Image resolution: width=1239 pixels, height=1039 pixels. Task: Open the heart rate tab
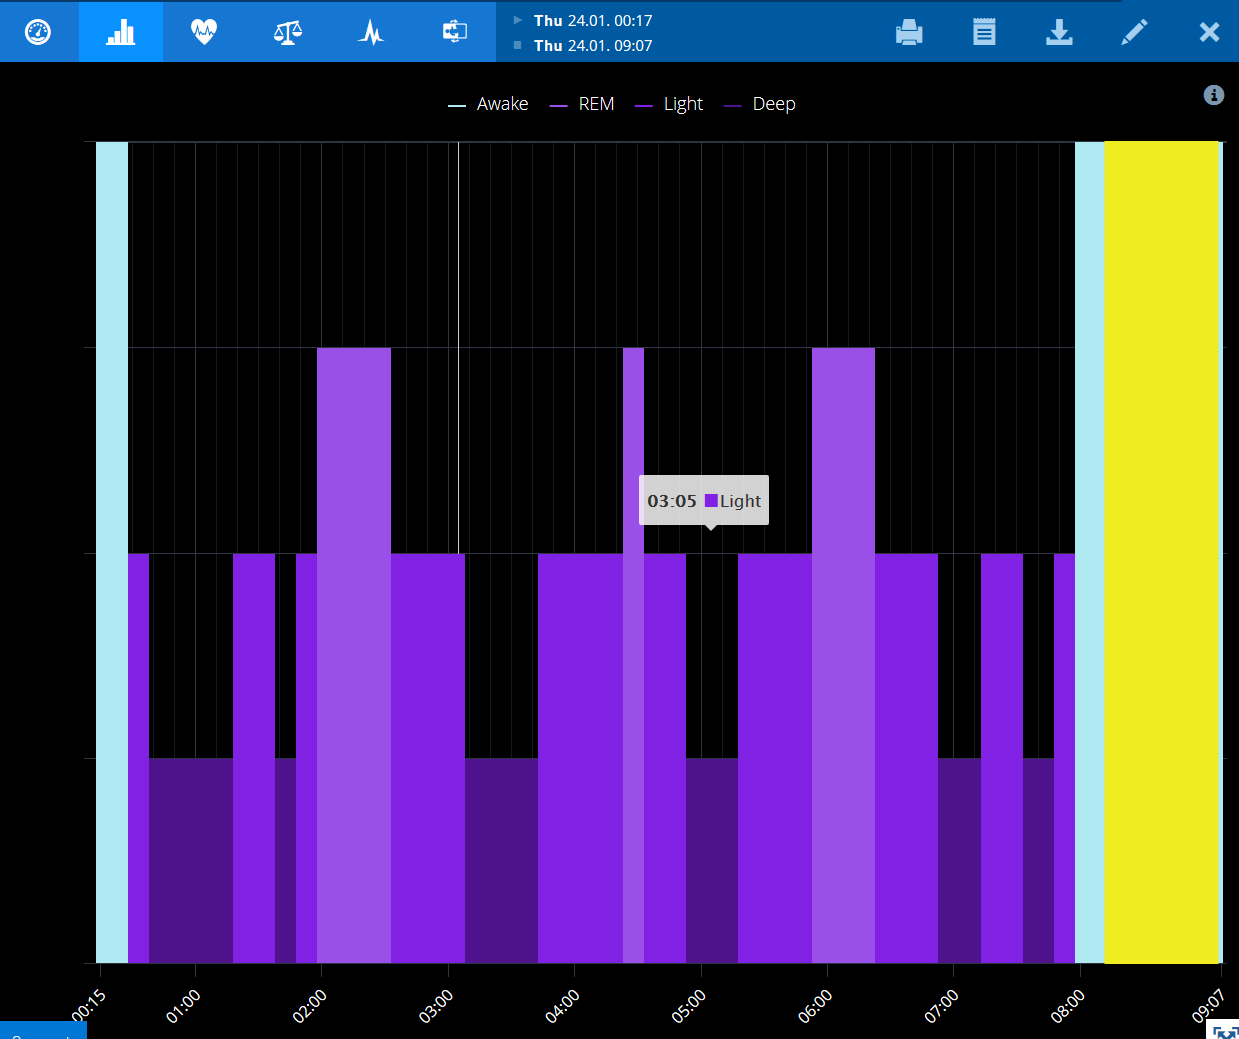[x=204, y=32]
